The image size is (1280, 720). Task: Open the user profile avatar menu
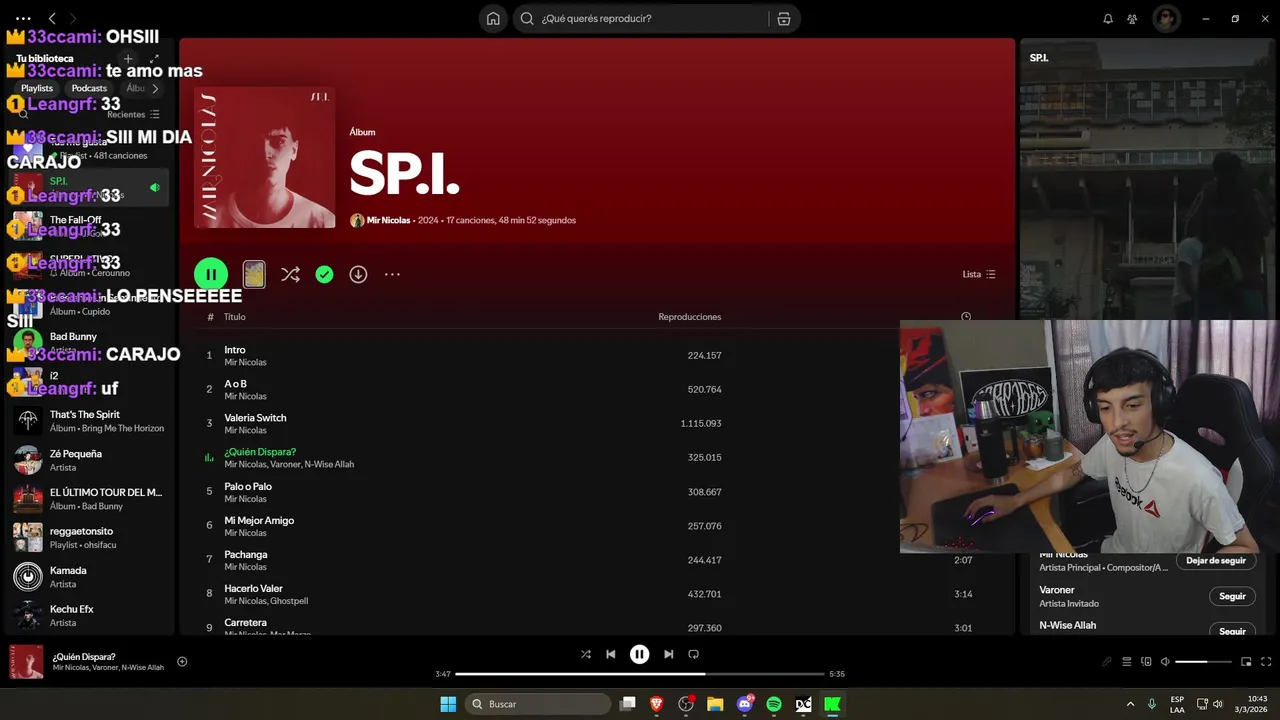click(1166, 18)
